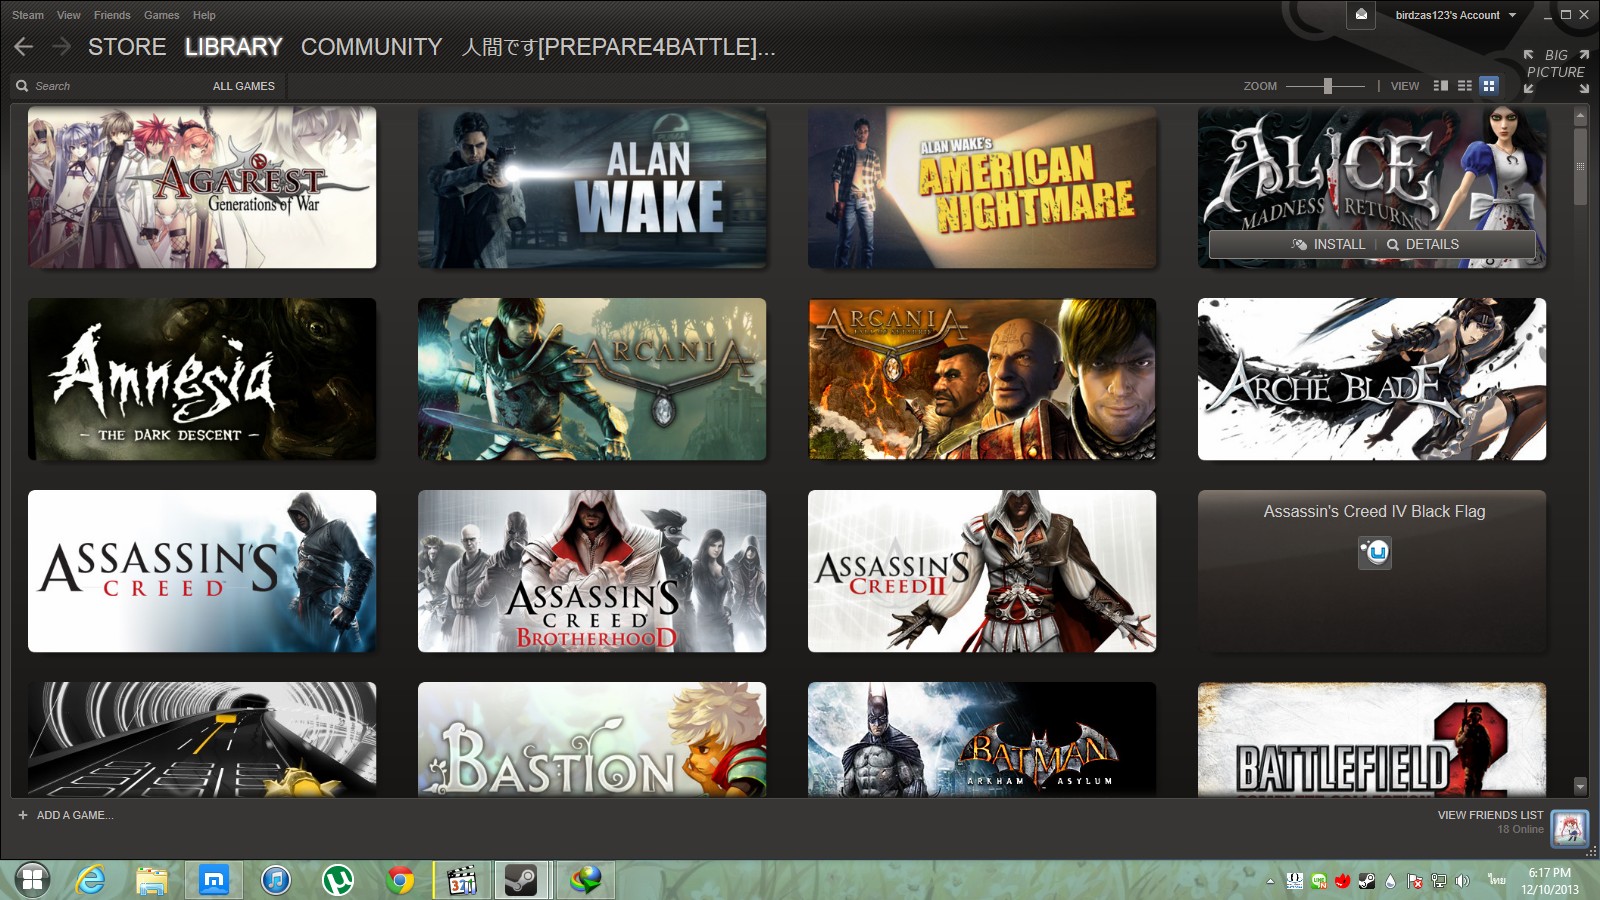Click the LINE tray icon

pos(1319,881)
